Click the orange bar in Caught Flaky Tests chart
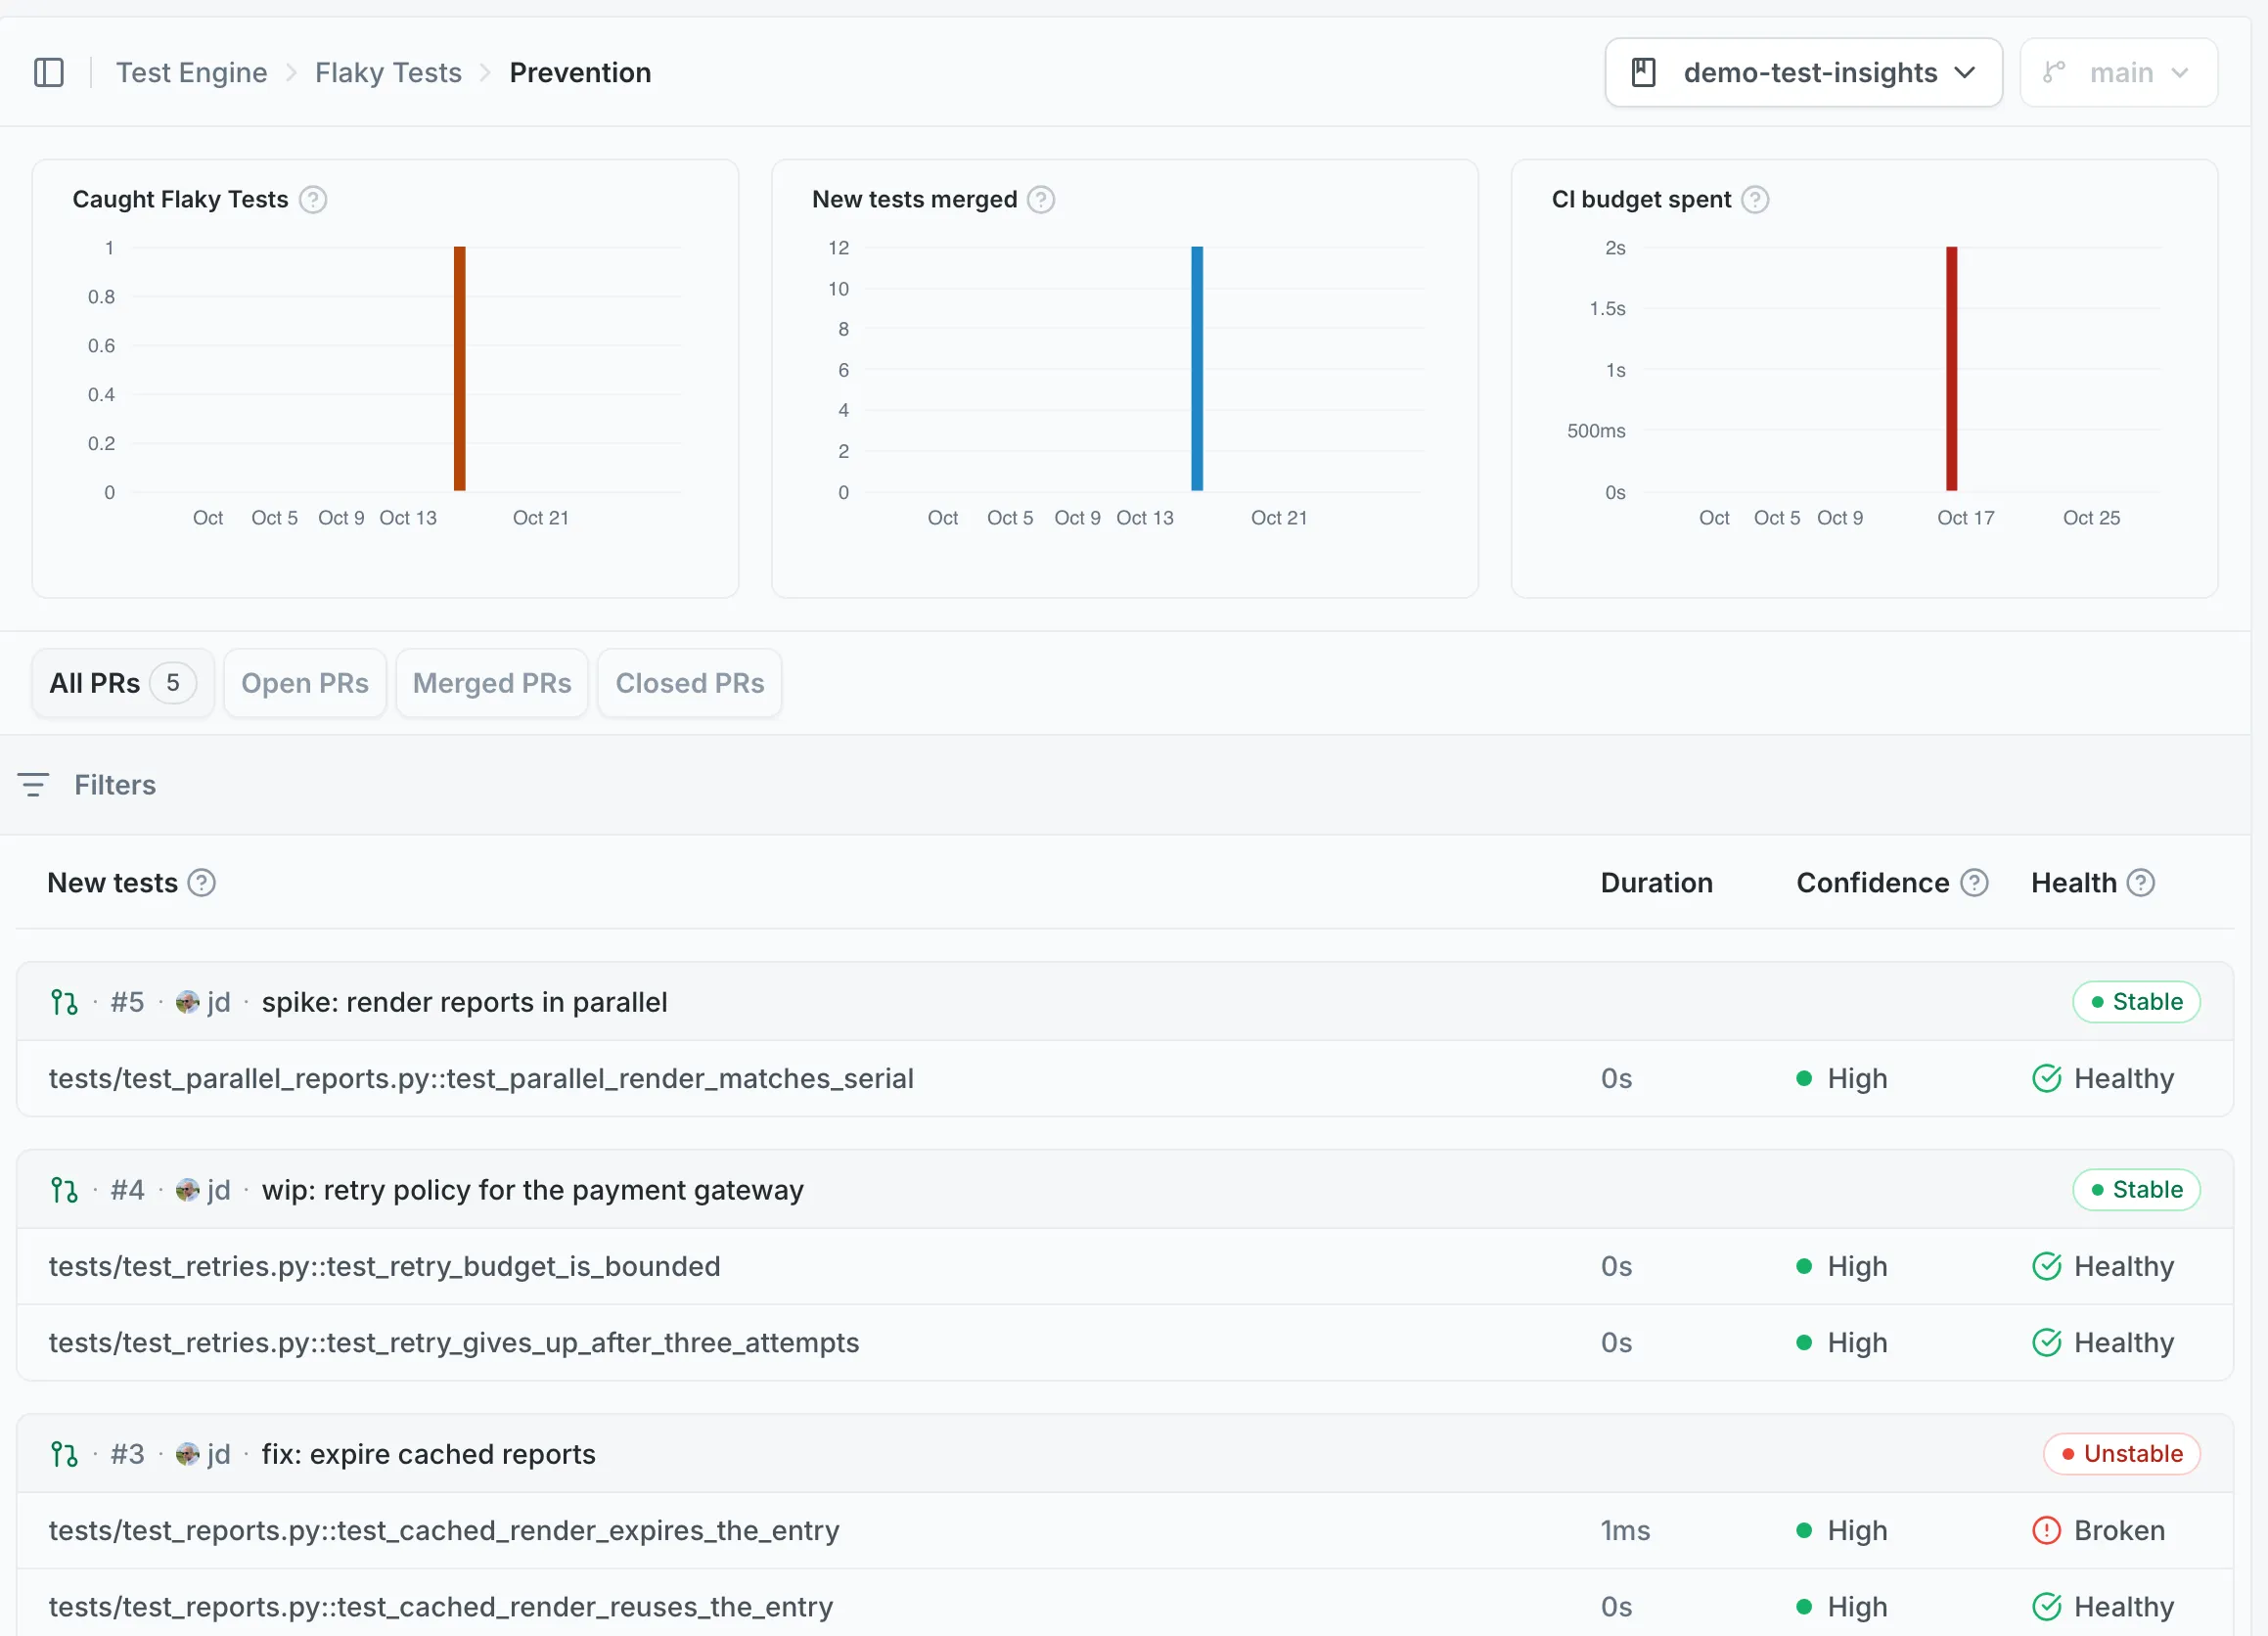Image resolution: width=2268 pixels, height=1636 pixels. (460, 369)
